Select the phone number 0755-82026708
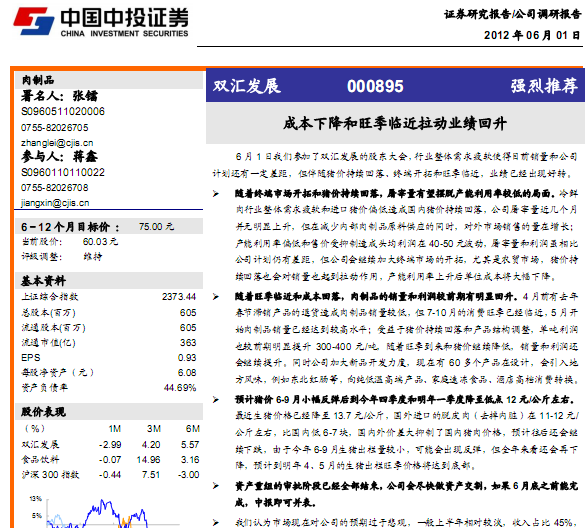This screenshot has height=528, width=588. 55,188
